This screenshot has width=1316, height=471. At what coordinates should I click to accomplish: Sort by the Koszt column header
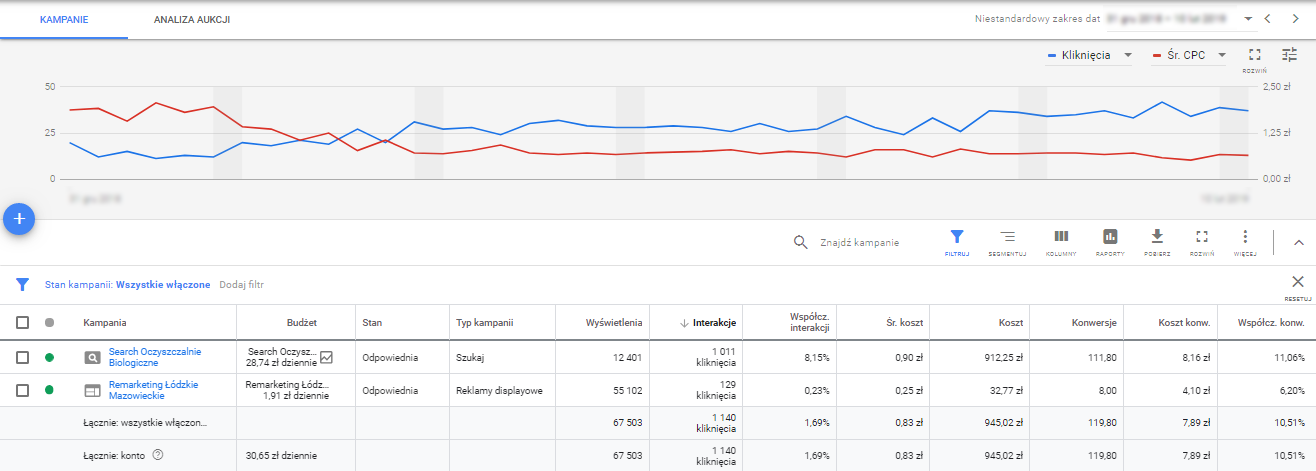point(1011,322)
